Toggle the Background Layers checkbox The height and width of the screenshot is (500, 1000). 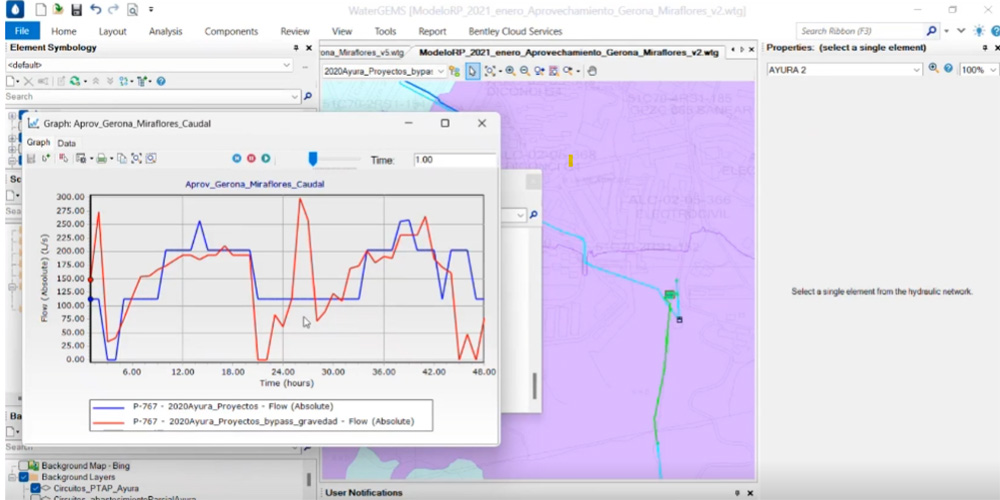tap(23, 477)
